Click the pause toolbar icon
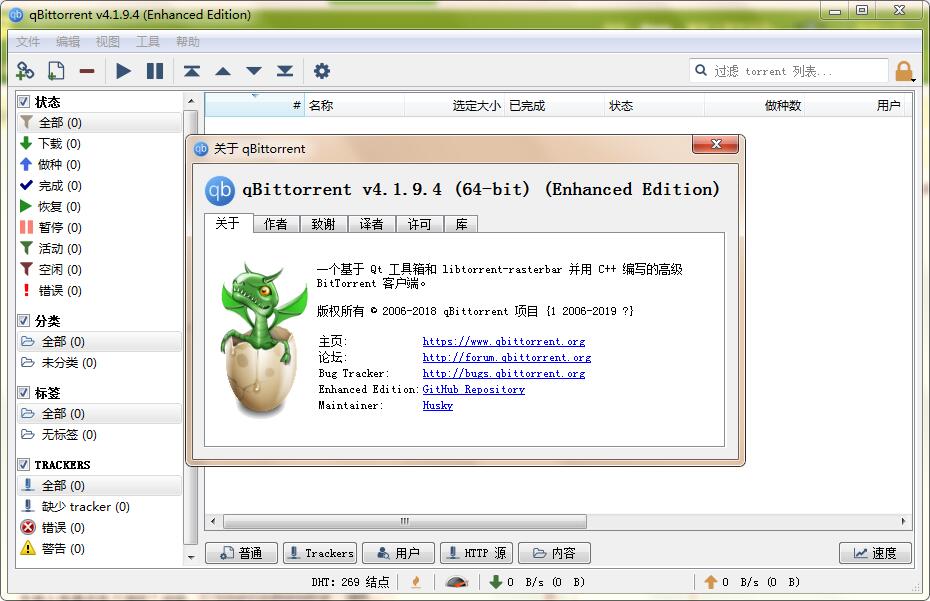The height and width of the screenshot is (601, 930). coord(155,70)
